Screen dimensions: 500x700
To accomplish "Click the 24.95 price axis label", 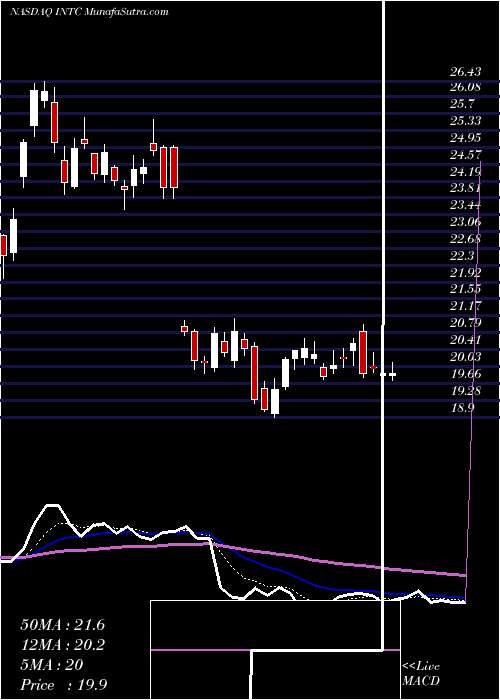I will (465, 138).
